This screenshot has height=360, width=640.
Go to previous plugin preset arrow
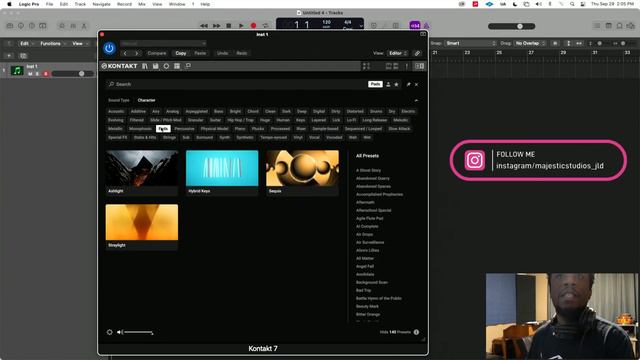(x=125, y=53)
